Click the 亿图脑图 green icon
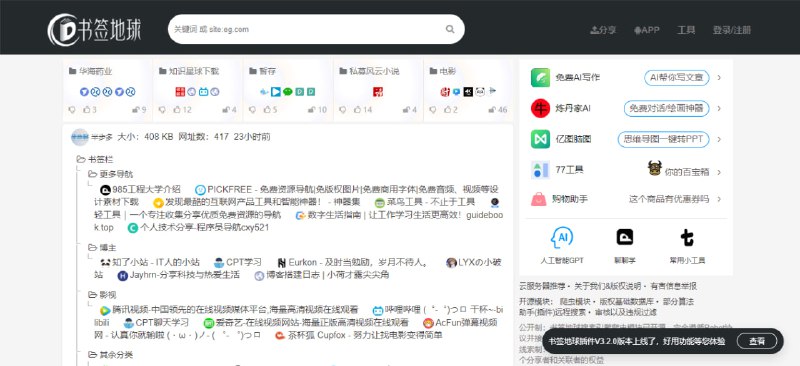The width and height of the screenshot is (800, 366). point(540,139)
